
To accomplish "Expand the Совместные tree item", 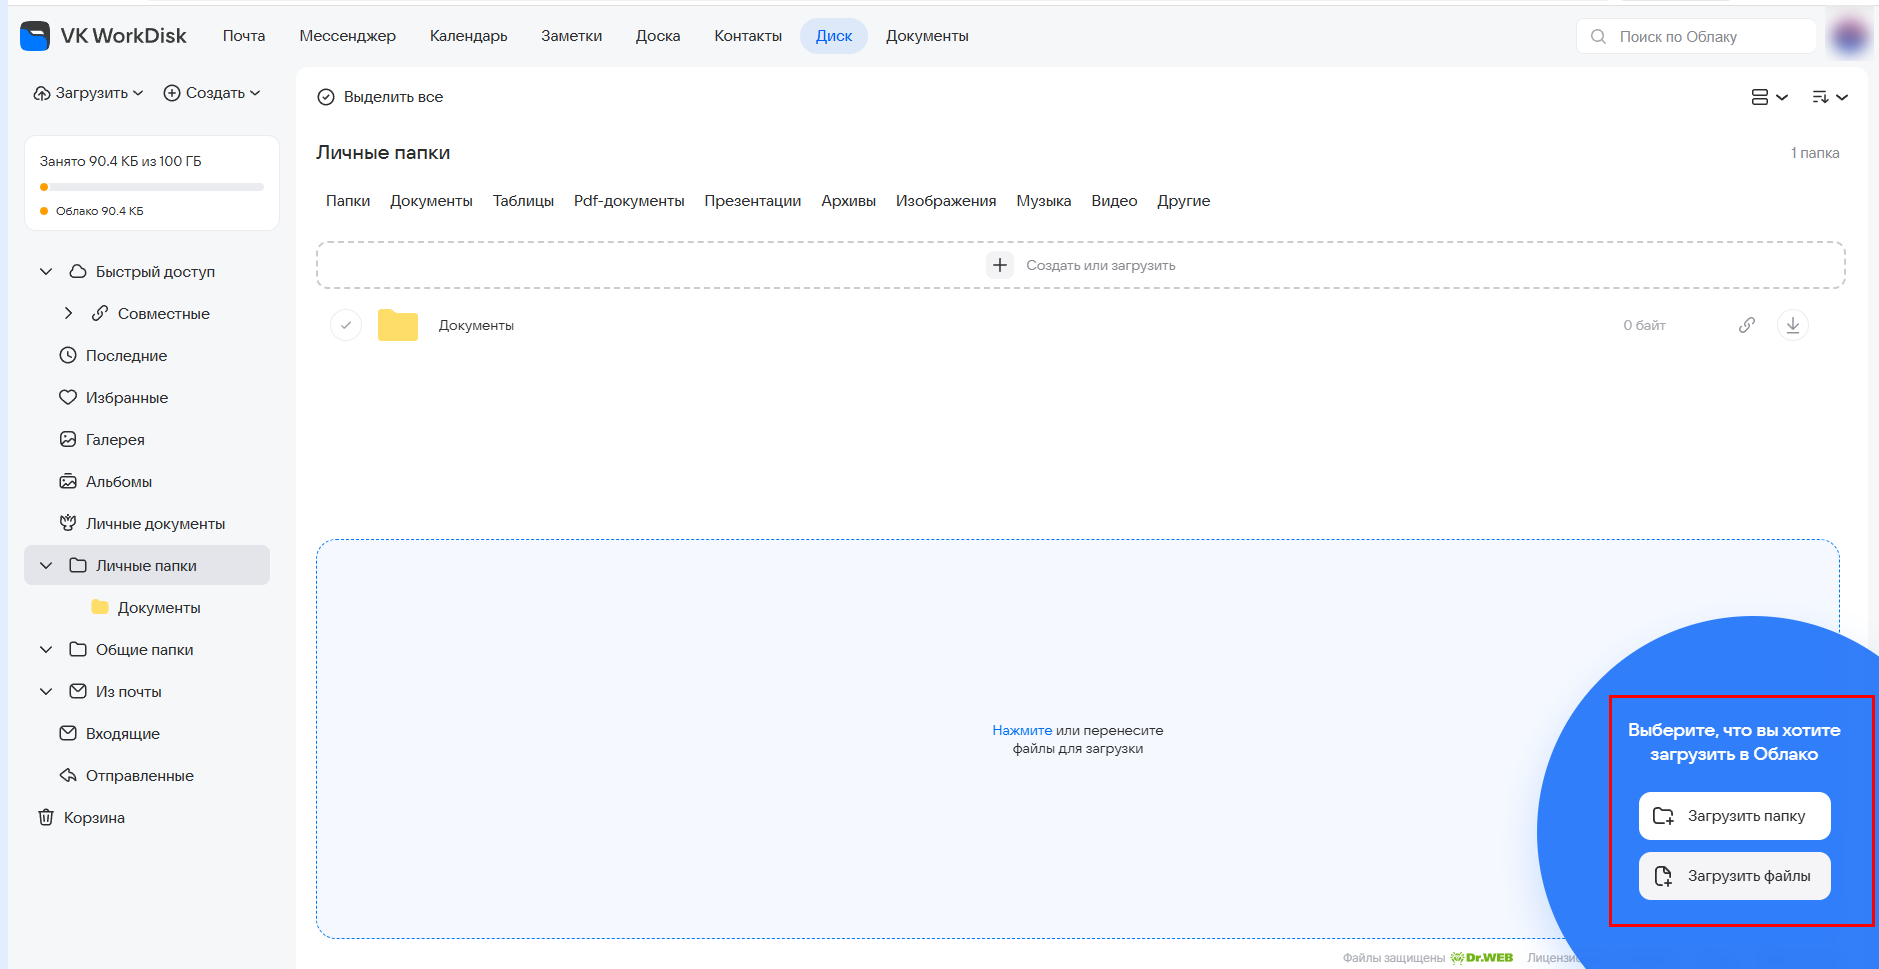I will coord(68,313).
